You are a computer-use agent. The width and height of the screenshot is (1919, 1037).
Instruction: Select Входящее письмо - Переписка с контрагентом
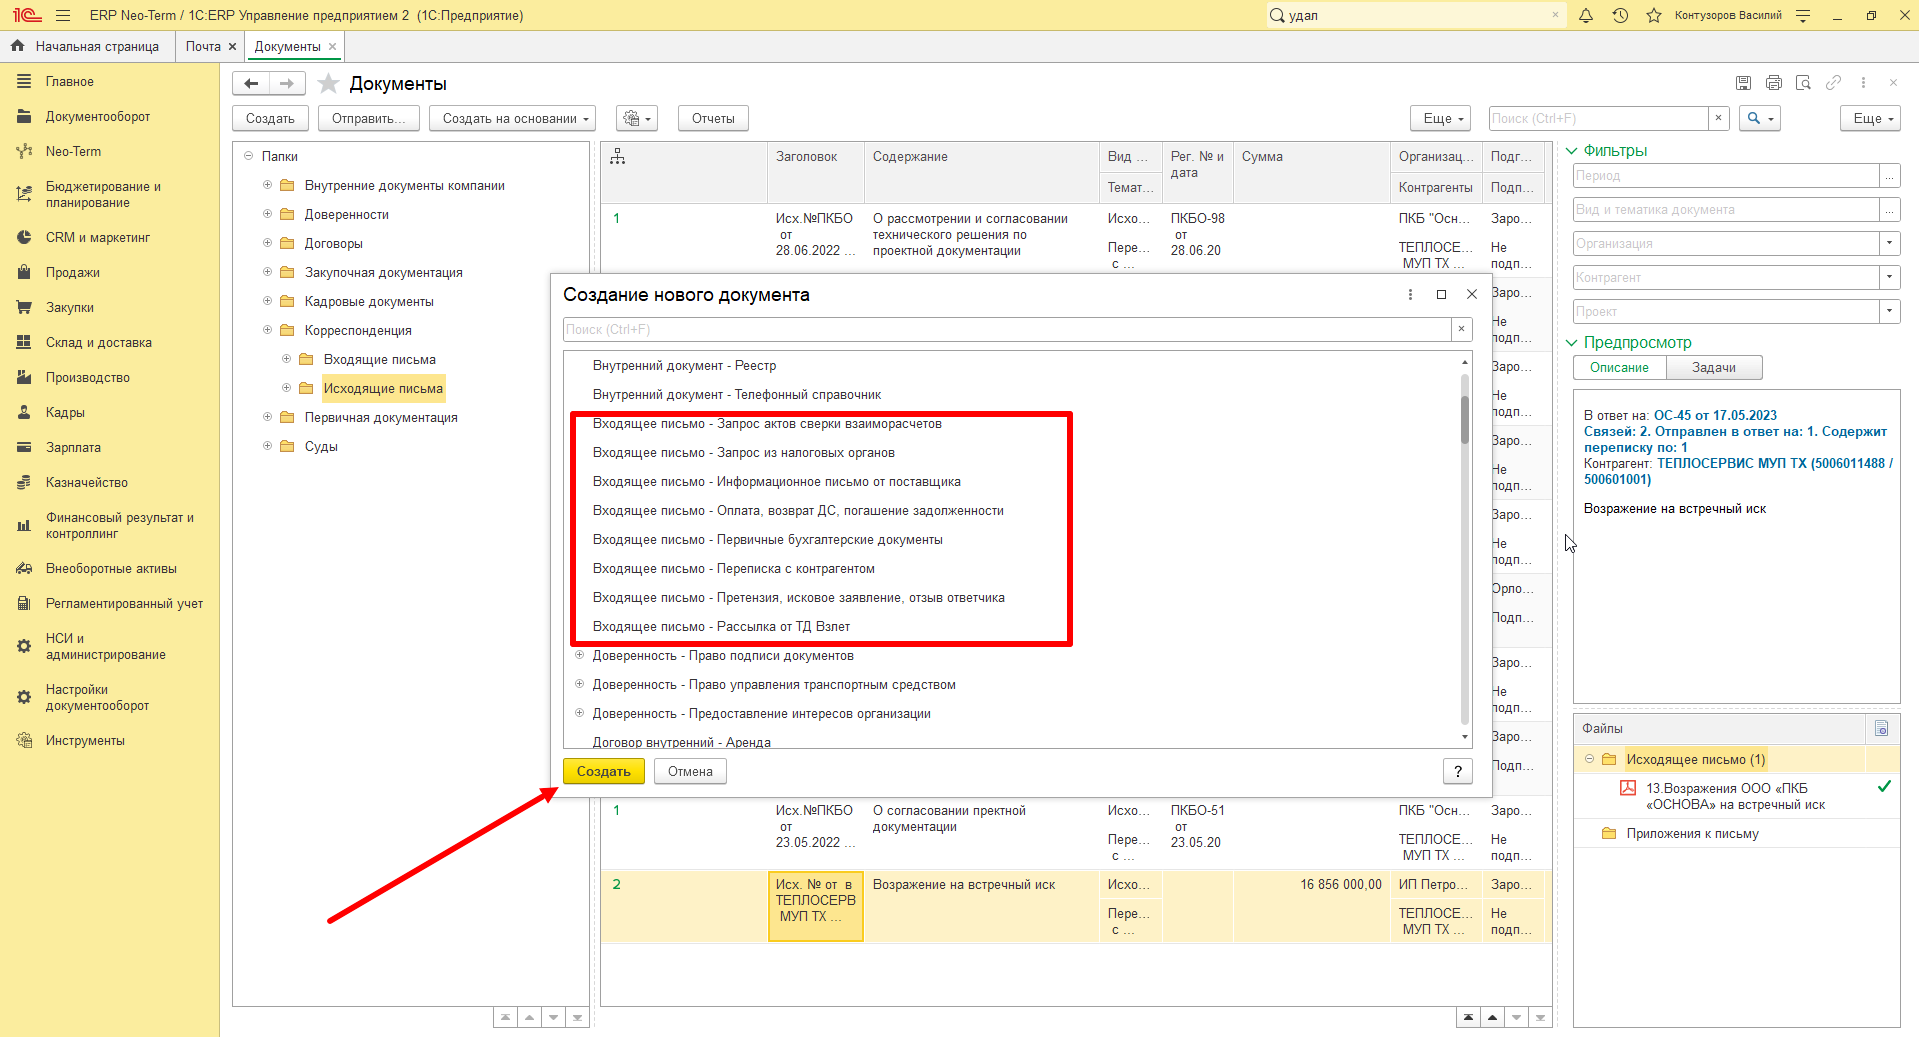point(734,568)
